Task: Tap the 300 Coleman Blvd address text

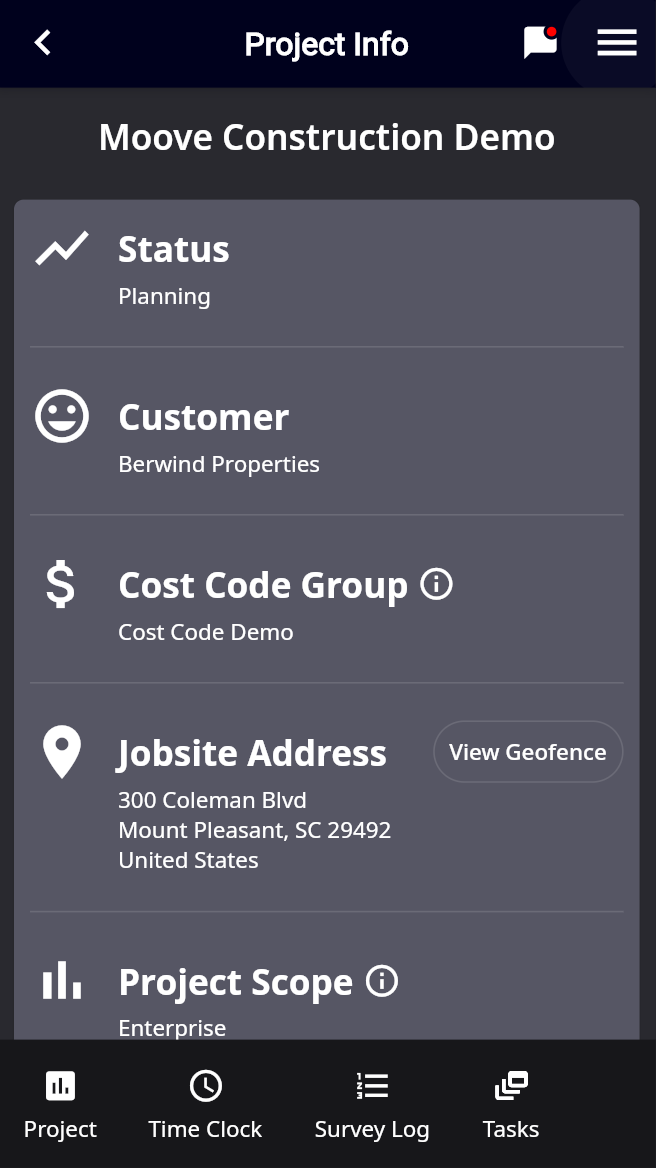Action: [212, 800]
